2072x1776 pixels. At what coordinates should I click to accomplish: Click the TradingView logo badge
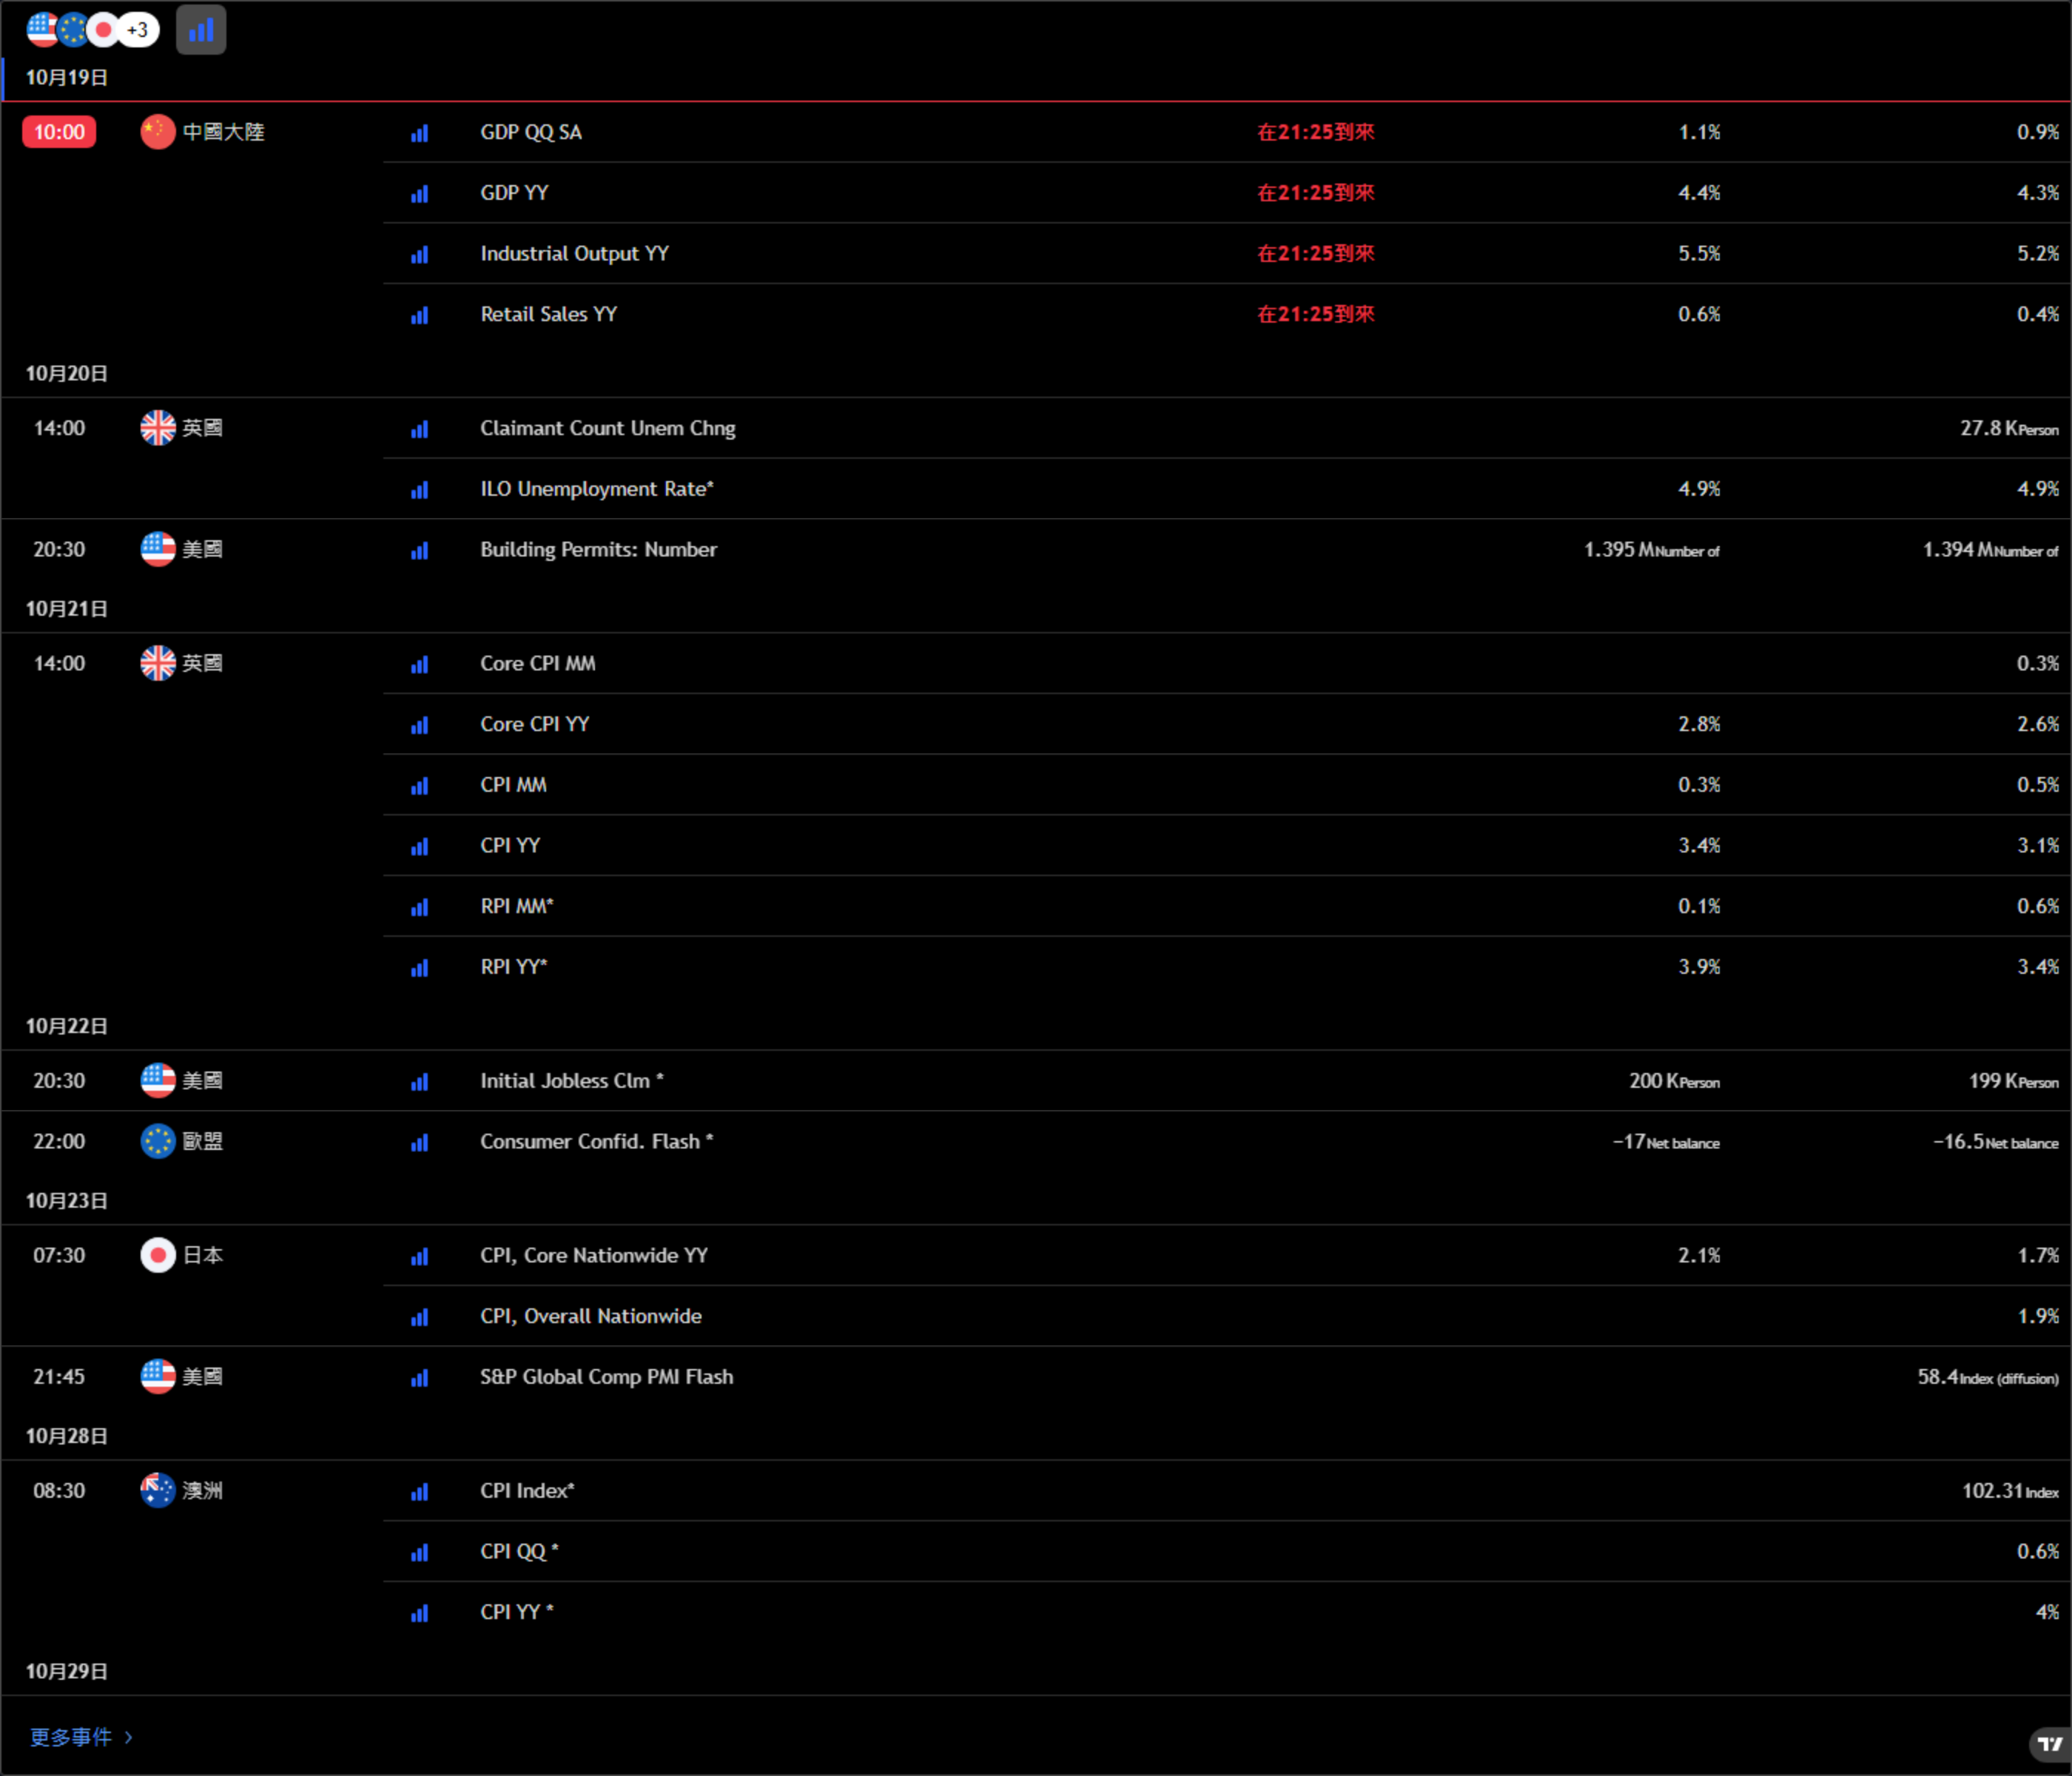point(2049,1744)
